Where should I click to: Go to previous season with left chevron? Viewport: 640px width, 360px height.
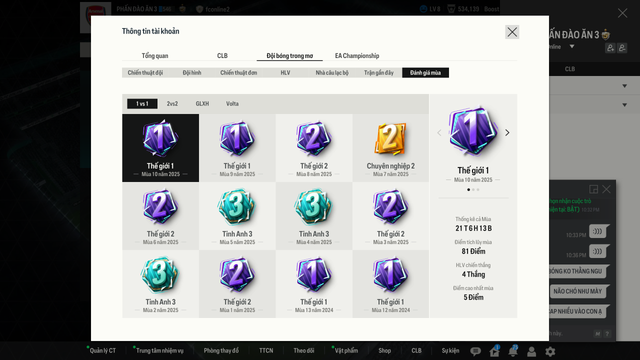[x=439, y=133]
